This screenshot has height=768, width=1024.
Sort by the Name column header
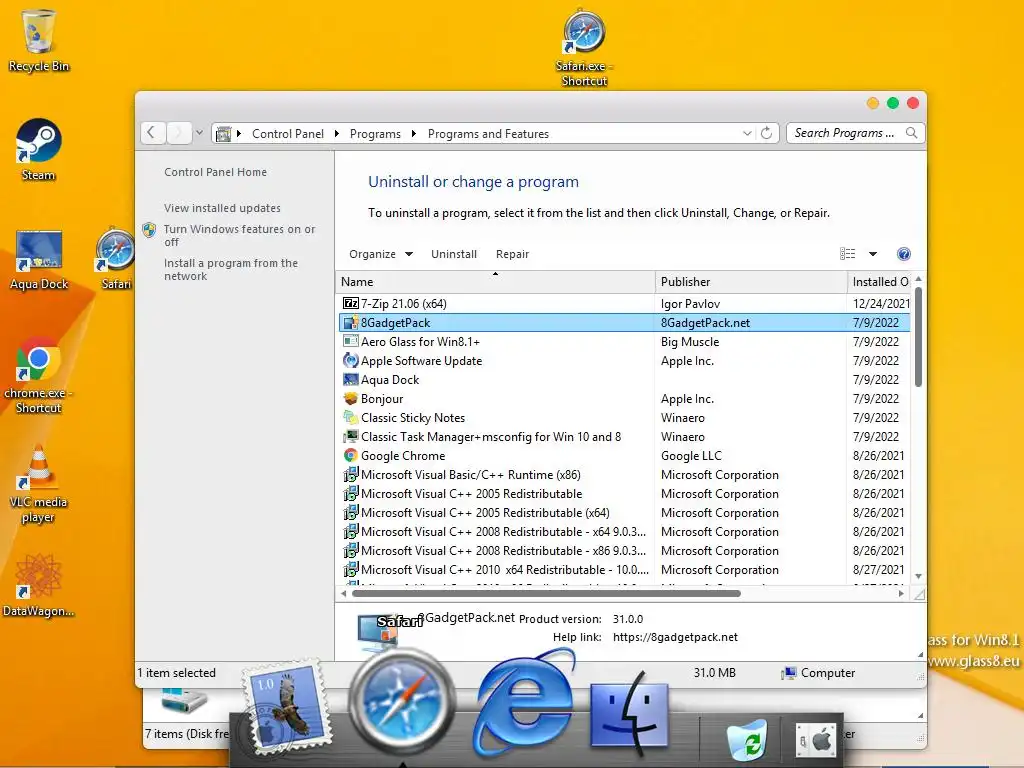click(496, 282)
